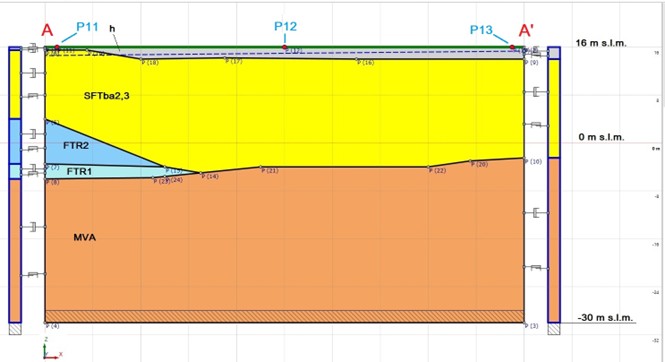Click the blue P13 label

tap(481, 30)
